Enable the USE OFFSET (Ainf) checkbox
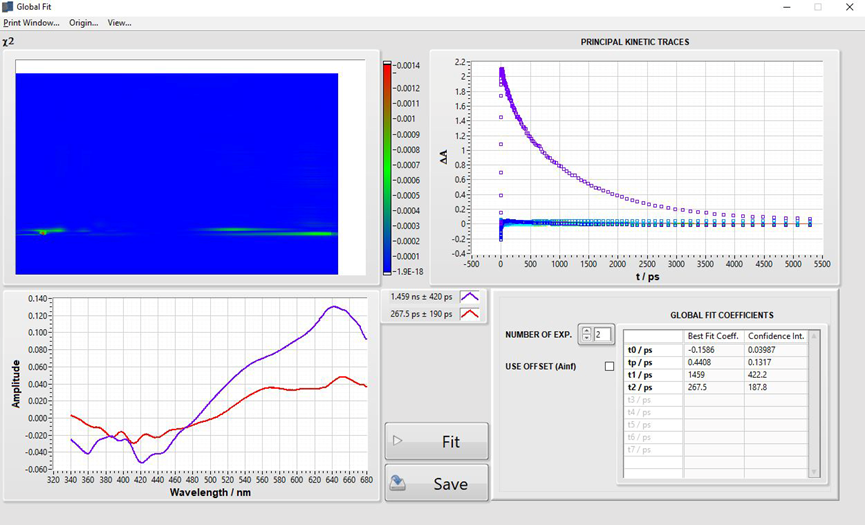The width and height of the screenshot is (865, 525). pos(609,366)
